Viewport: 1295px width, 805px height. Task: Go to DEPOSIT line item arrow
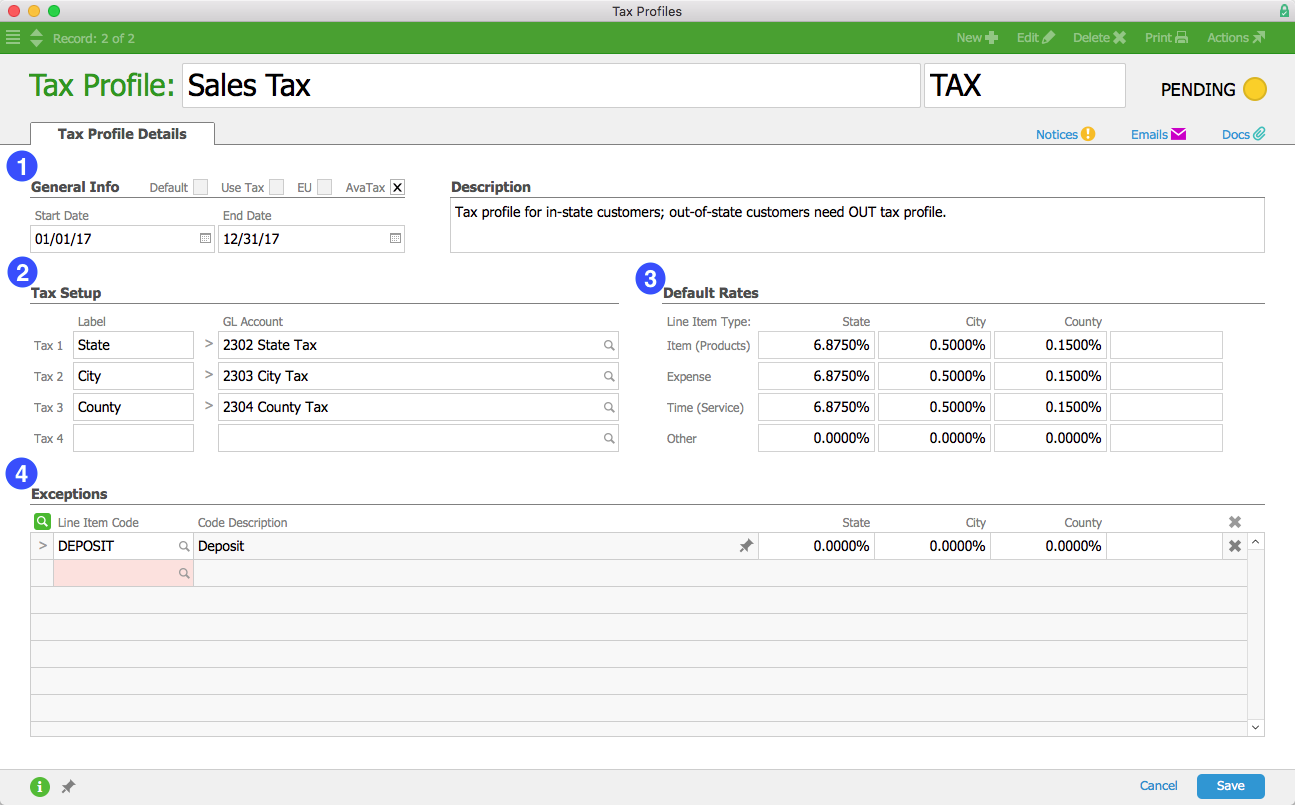[42, 546]
